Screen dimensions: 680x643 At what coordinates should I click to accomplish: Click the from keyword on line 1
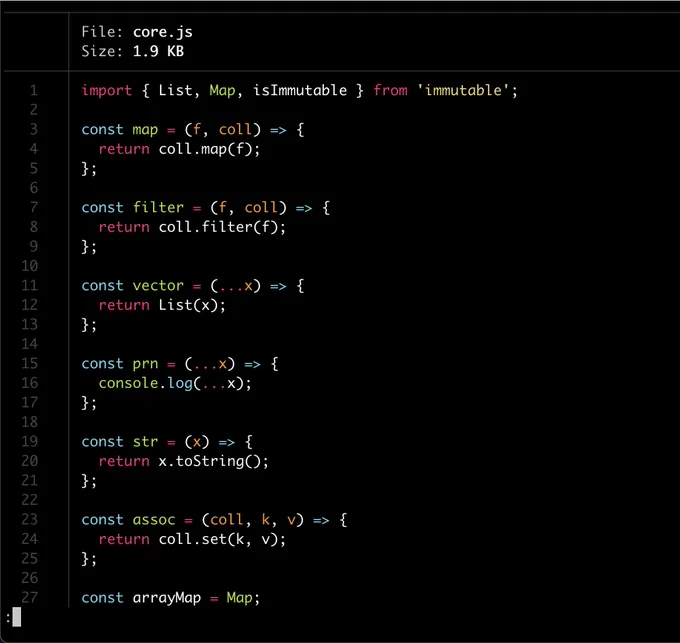point(390,90)
